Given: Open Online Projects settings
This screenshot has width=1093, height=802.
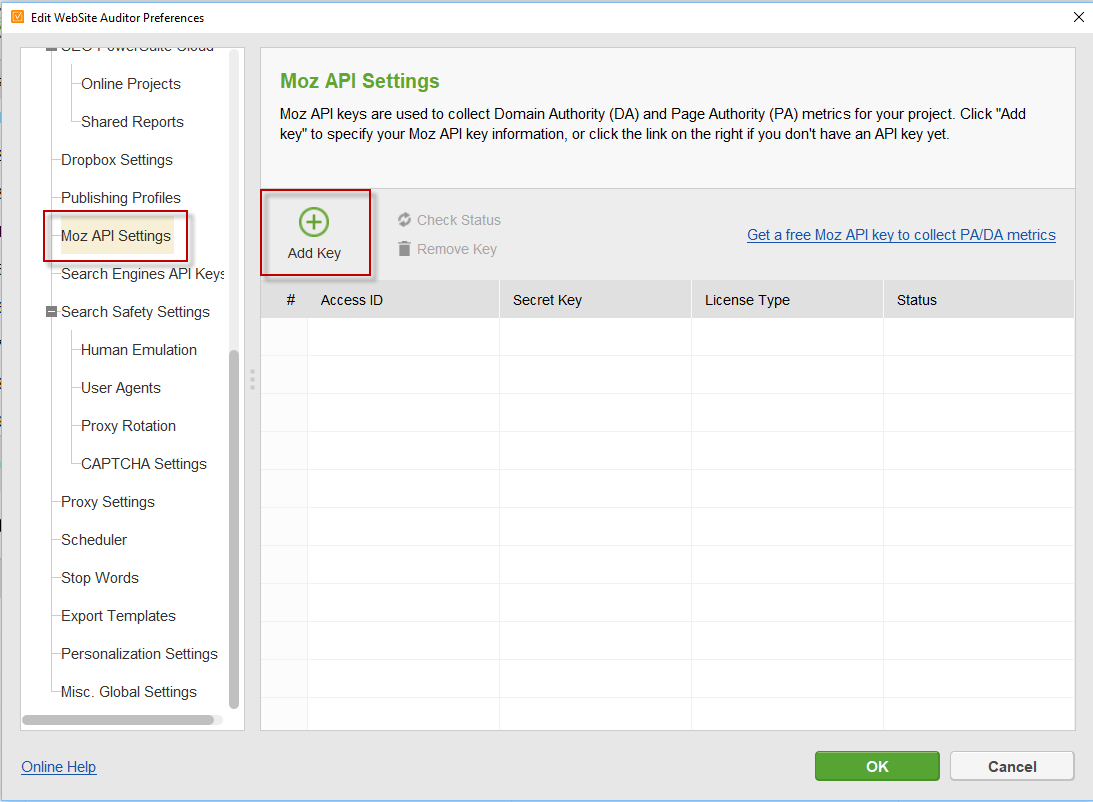Looking at the screenshot, I should pos(130,84).
